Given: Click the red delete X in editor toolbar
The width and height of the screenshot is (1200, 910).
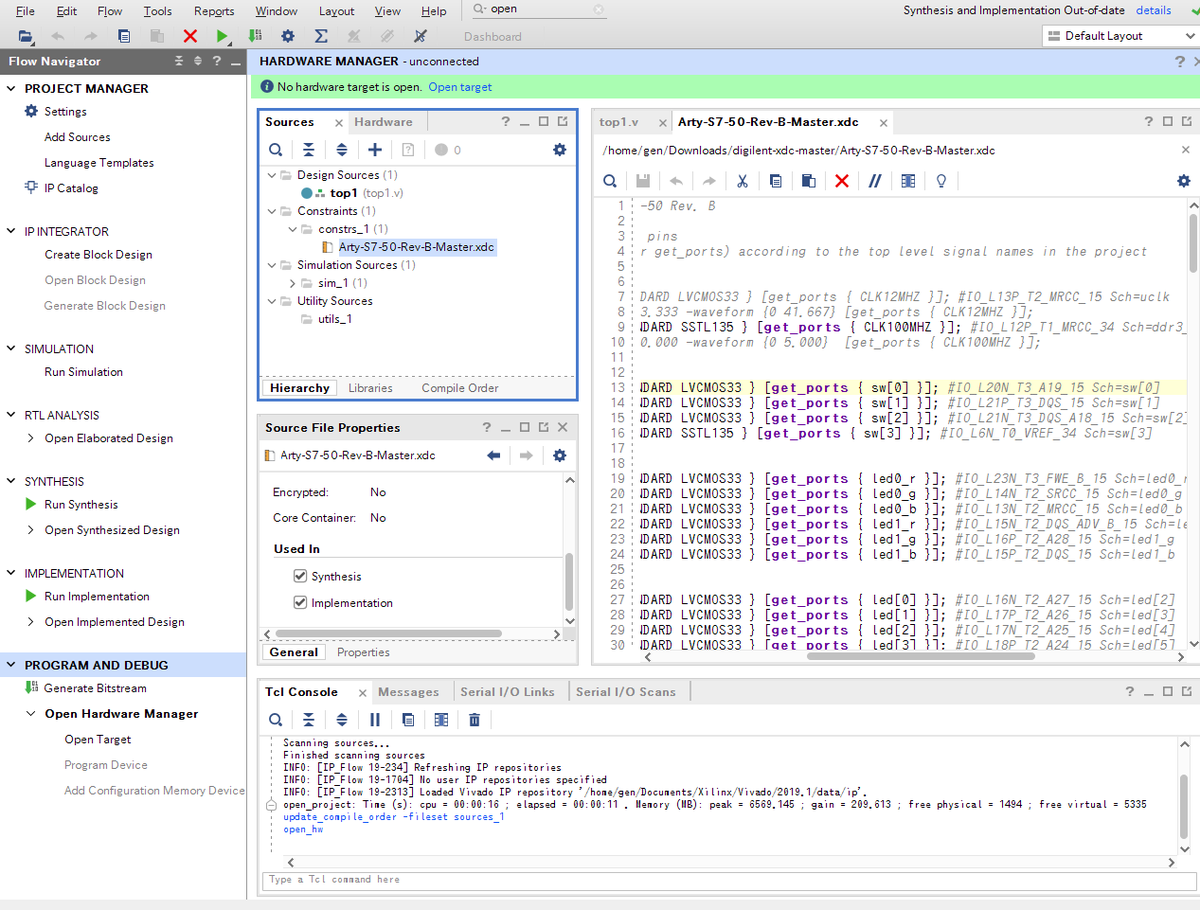Looking at the screenshot, I should coord(841,181).
